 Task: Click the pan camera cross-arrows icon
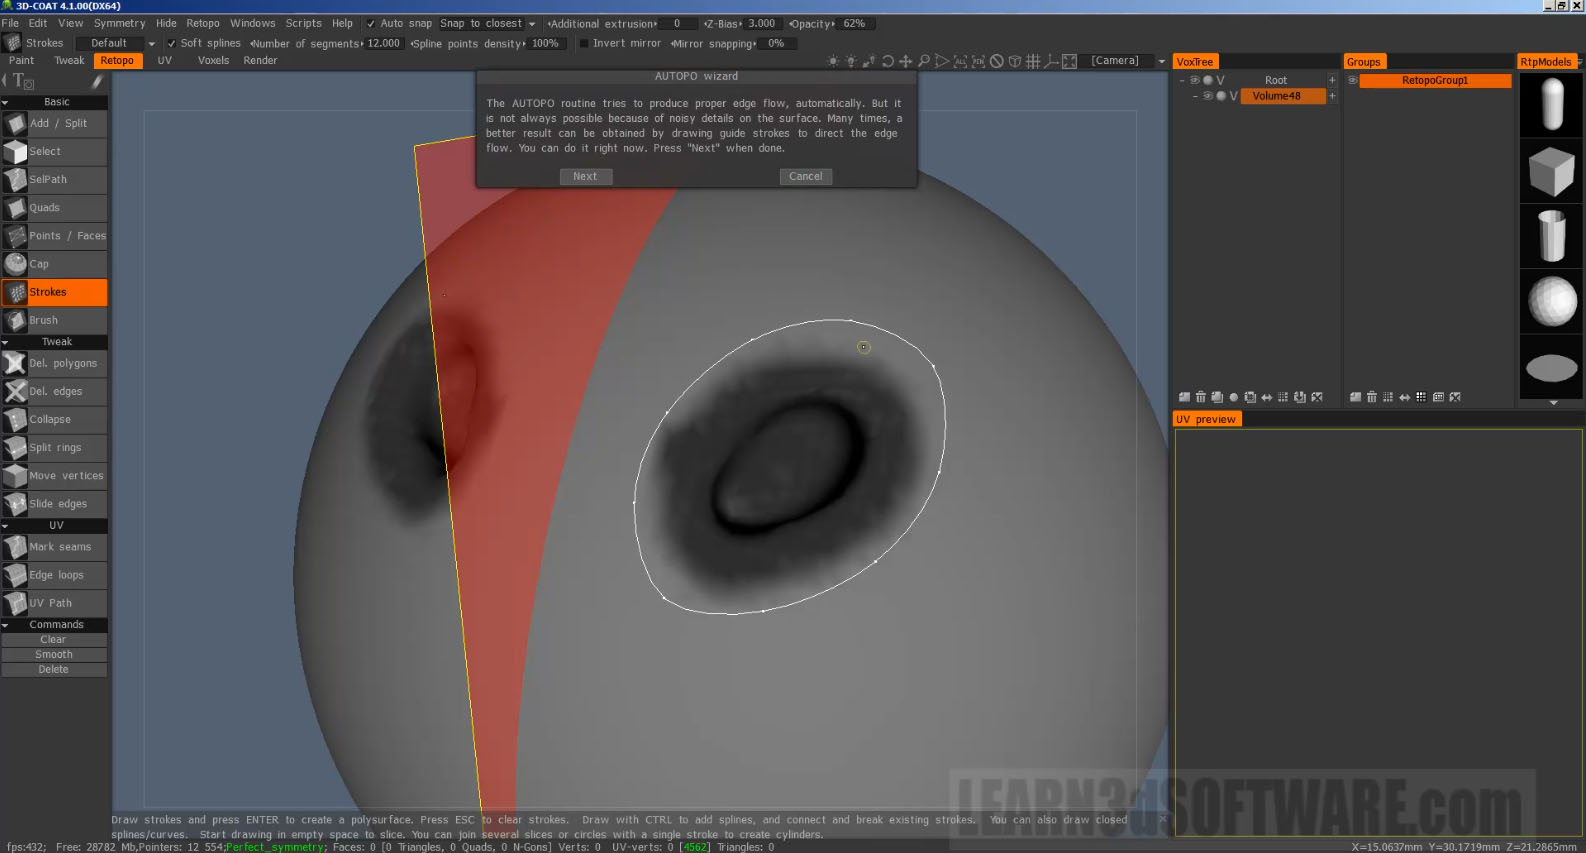(x=906, y=61)
